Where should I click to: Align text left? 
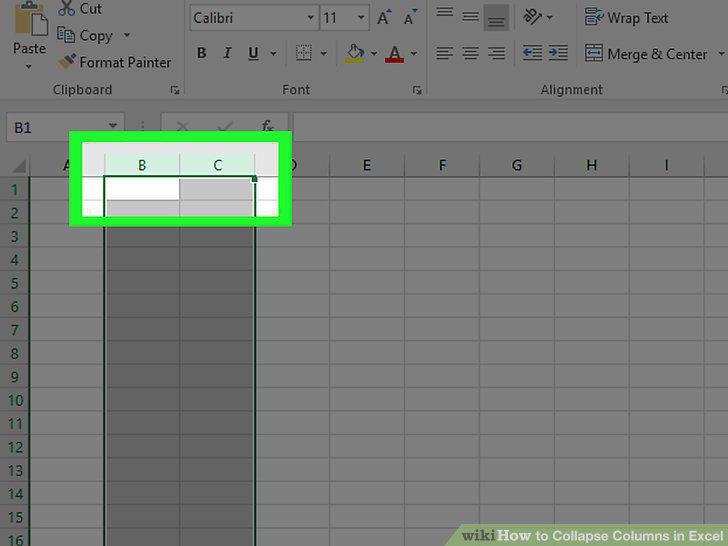[444, 53]
